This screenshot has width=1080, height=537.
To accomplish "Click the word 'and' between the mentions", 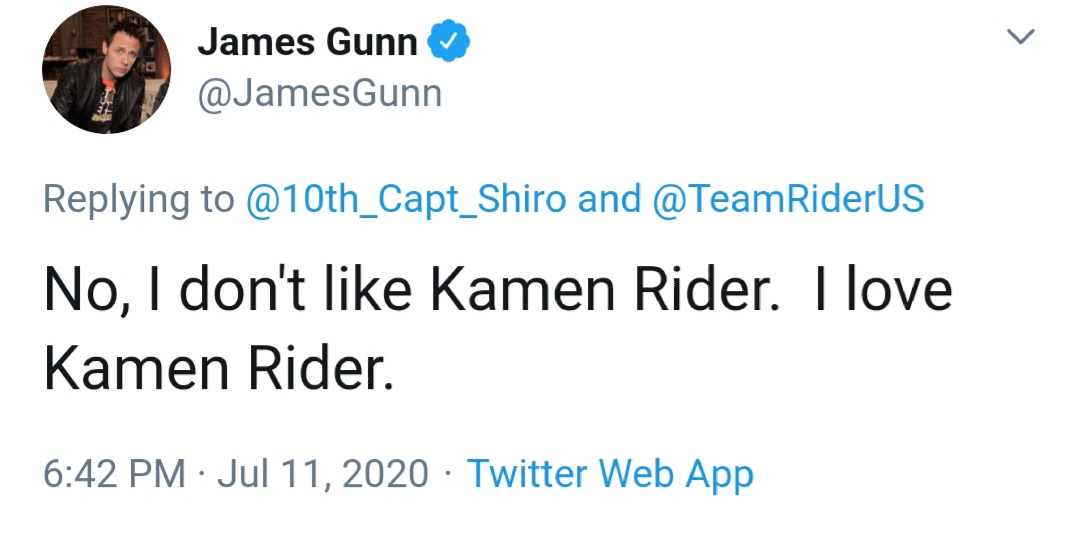I will click(x=610, y=199).
